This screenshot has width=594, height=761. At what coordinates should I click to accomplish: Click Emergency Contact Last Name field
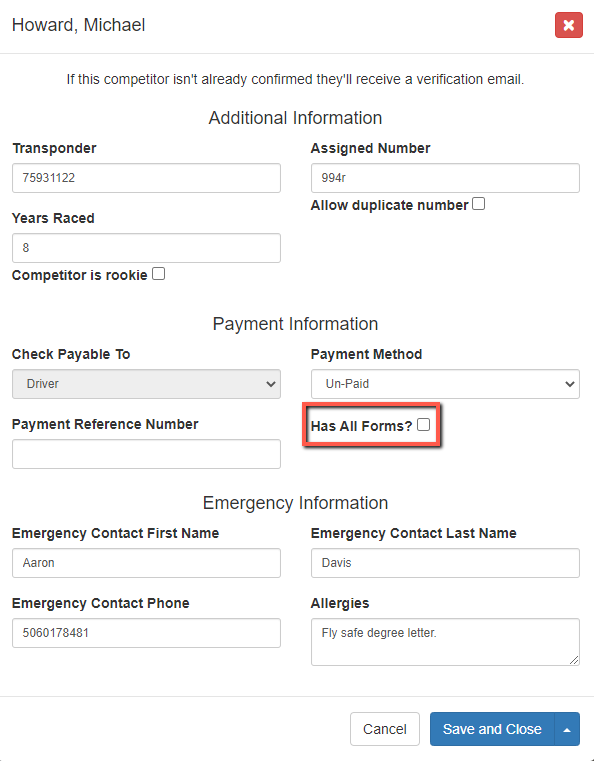445,563
